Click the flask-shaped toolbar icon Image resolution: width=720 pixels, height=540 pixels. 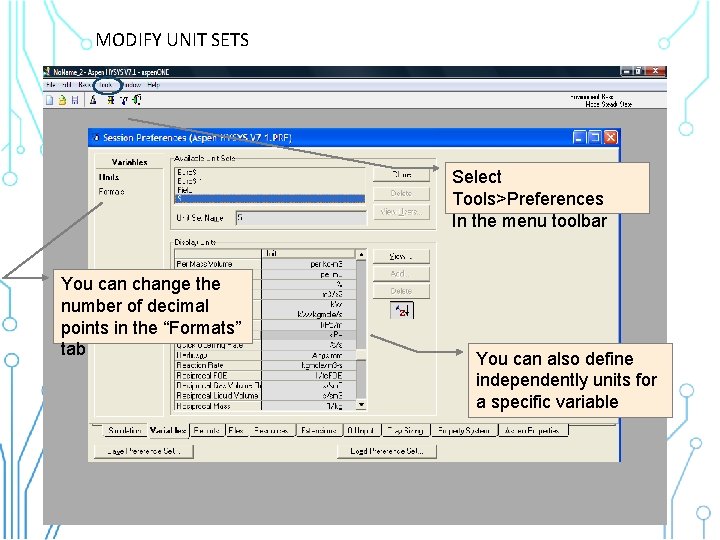pyautogui.click(x=93, y=100)
